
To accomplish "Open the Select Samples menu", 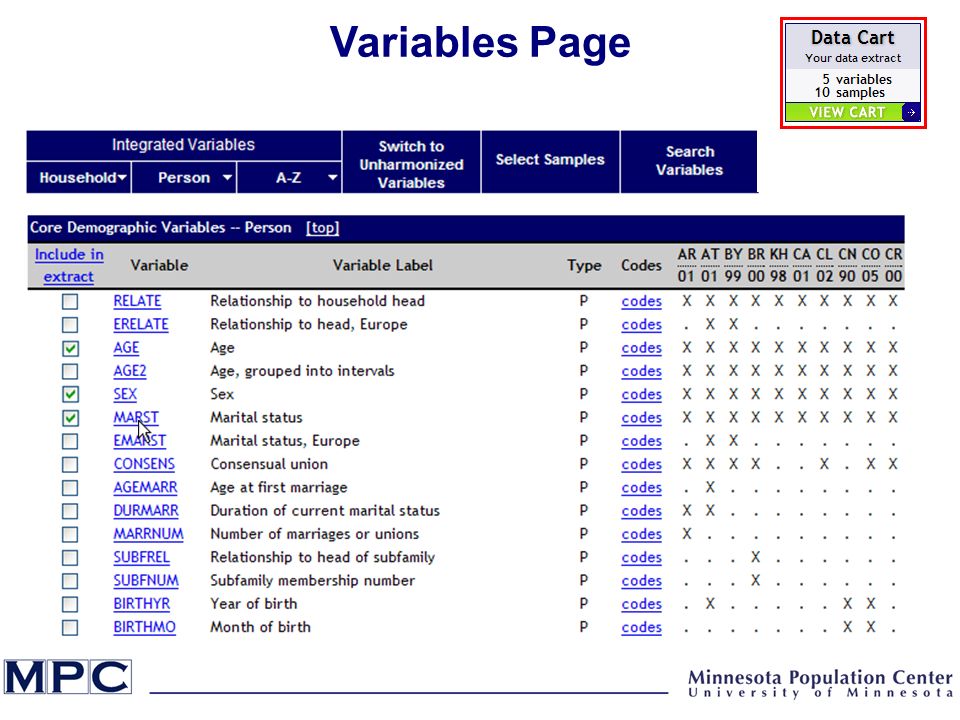I will 550,160.
